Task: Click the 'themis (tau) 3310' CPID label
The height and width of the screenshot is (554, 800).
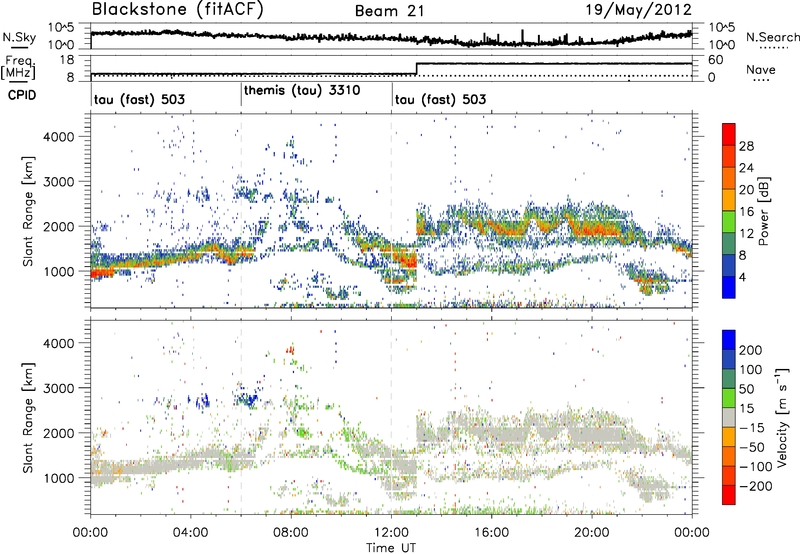Action: point(302,90)
